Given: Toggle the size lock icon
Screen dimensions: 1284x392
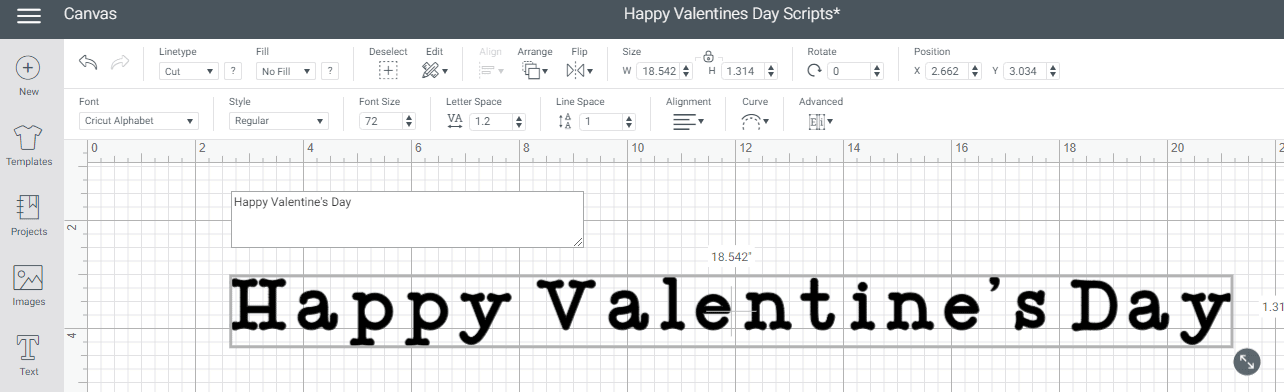Looking at the screenshot, I should 708,56.
